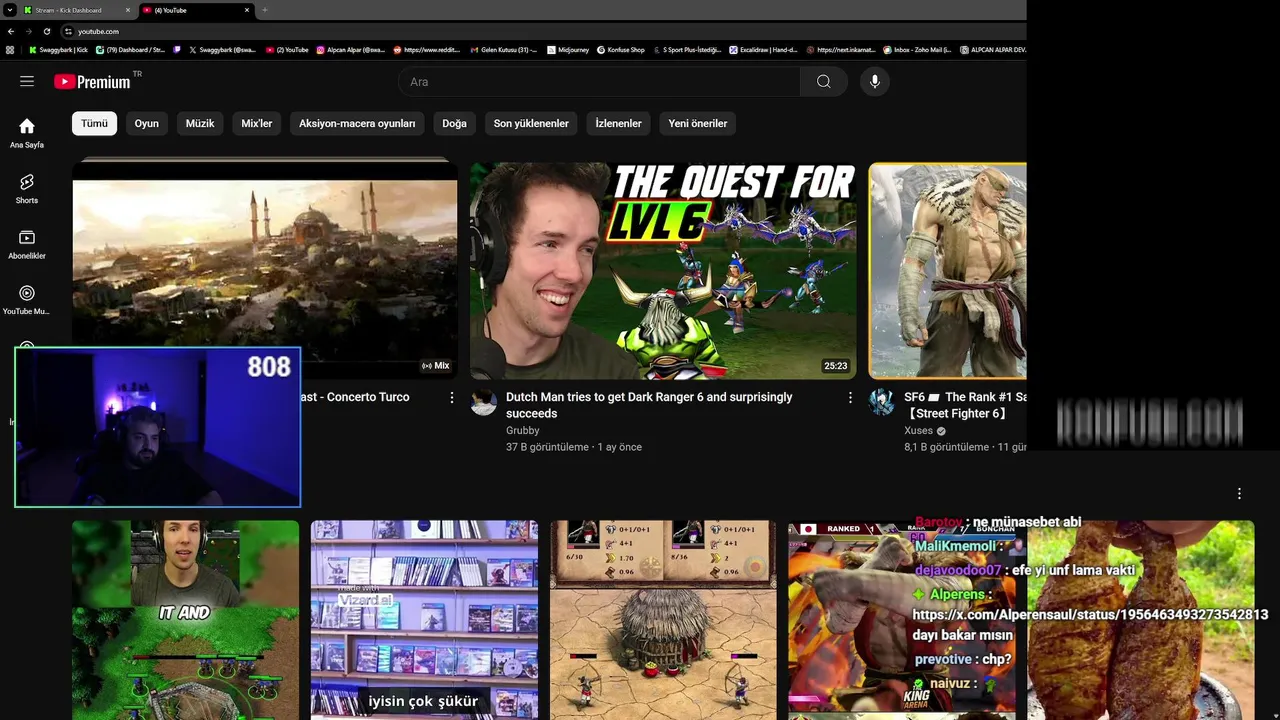
Task: Open the YouTube hamburger guide menu
Action: tap(27, 81)
